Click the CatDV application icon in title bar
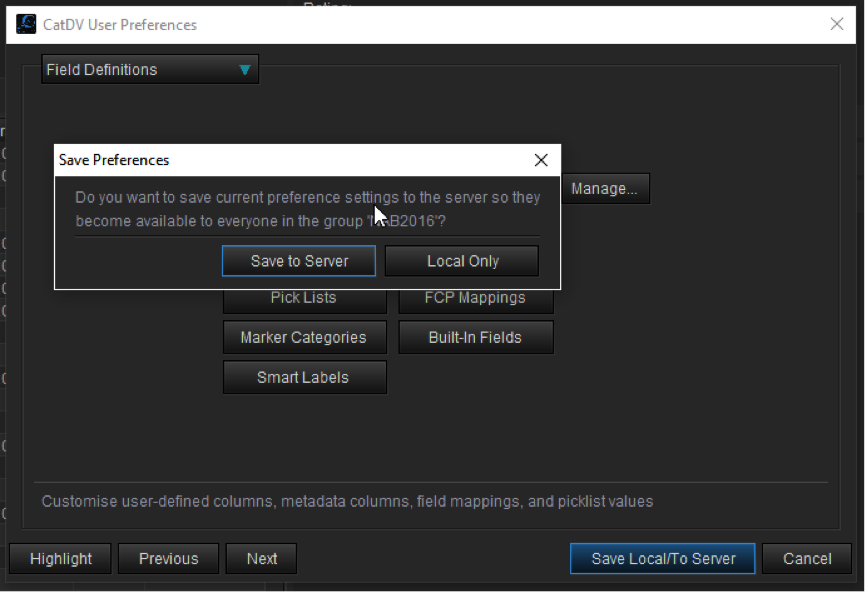The height and width of the screenshot is (592, 865). click(x=26, y=24)
